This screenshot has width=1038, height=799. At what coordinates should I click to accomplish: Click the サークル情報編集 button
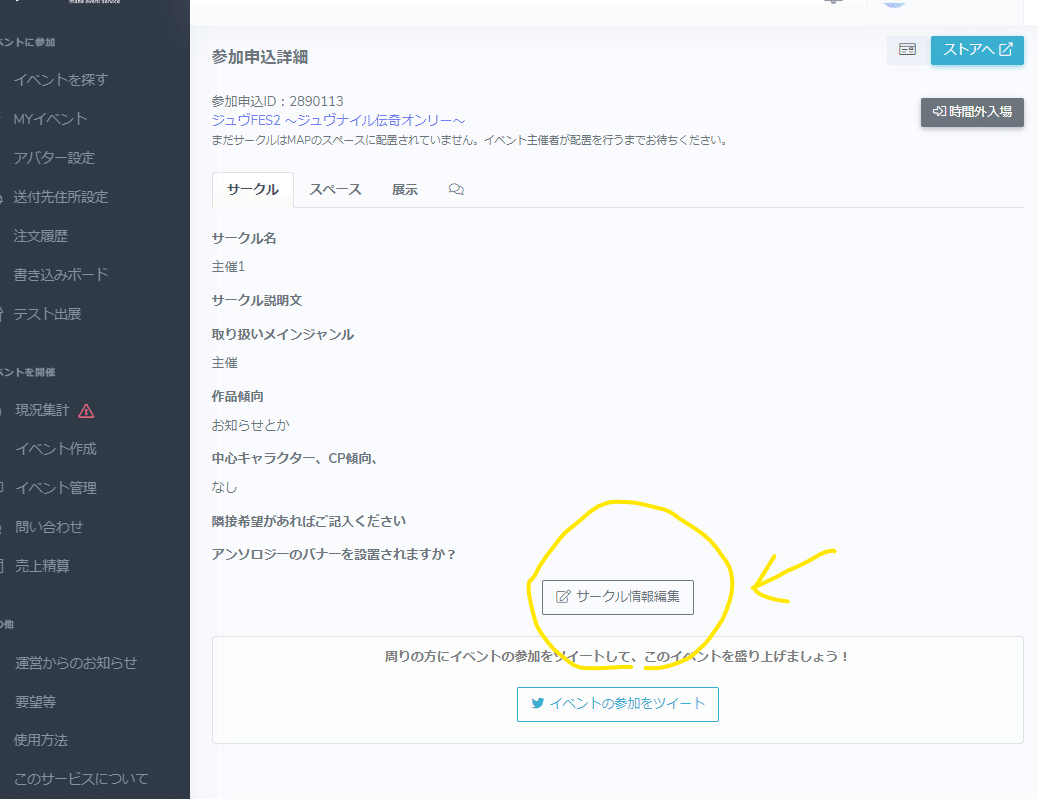pyautogui.click(x=618, y=597)
